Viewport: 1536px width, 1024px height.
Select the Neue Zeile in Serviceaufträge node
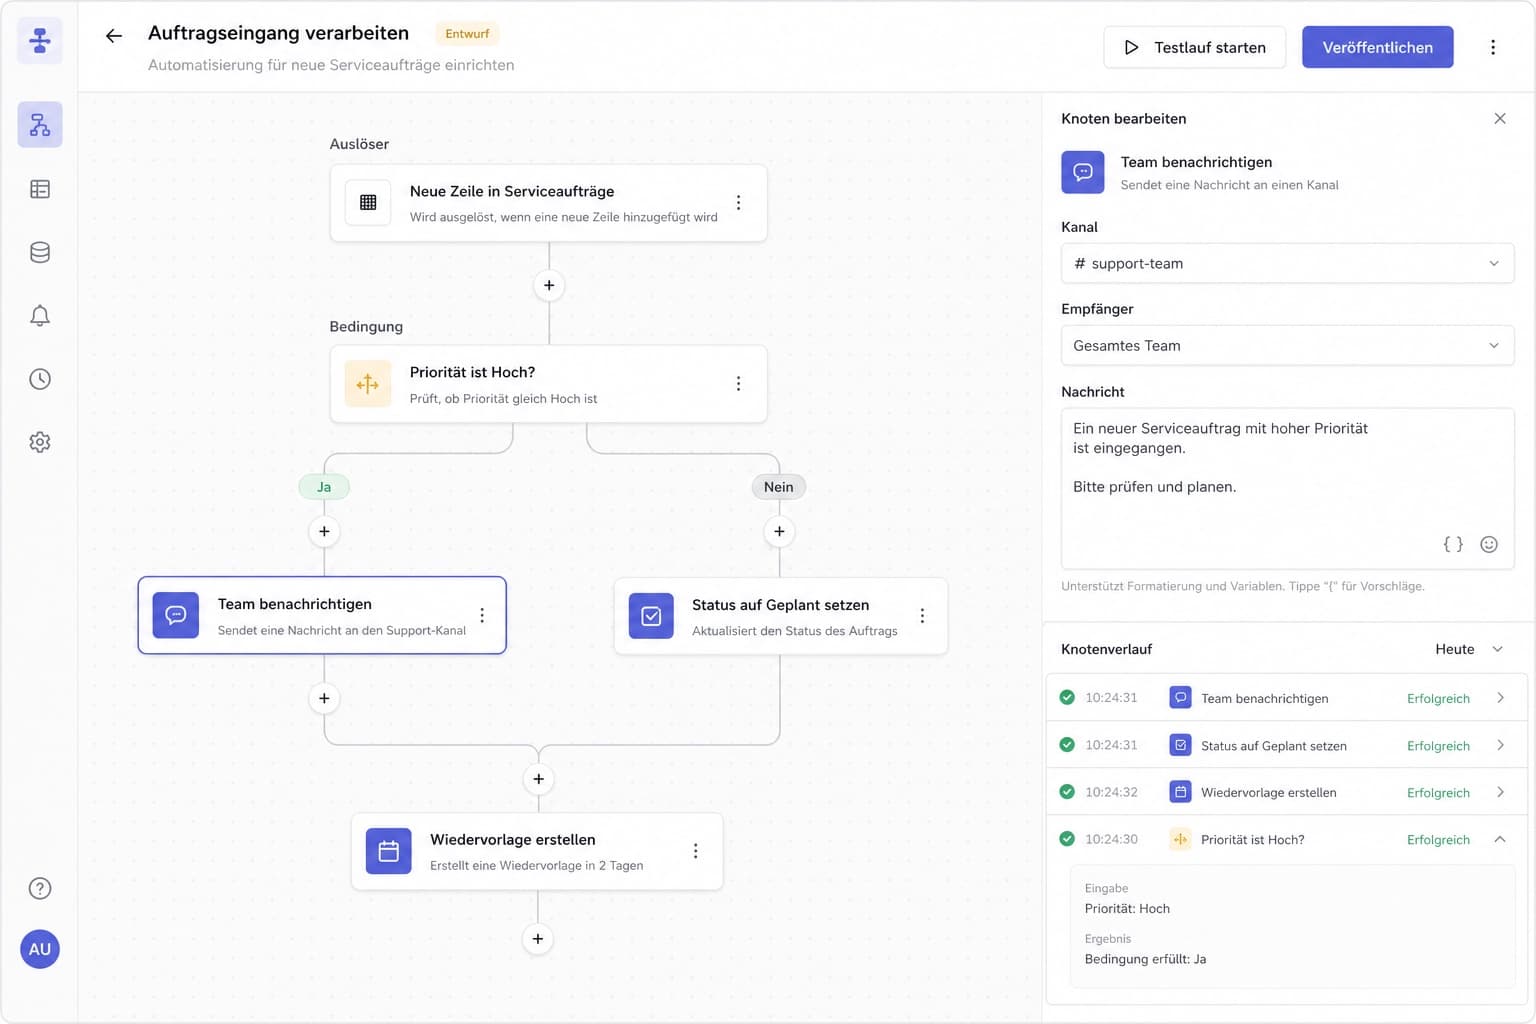[548, 203]
